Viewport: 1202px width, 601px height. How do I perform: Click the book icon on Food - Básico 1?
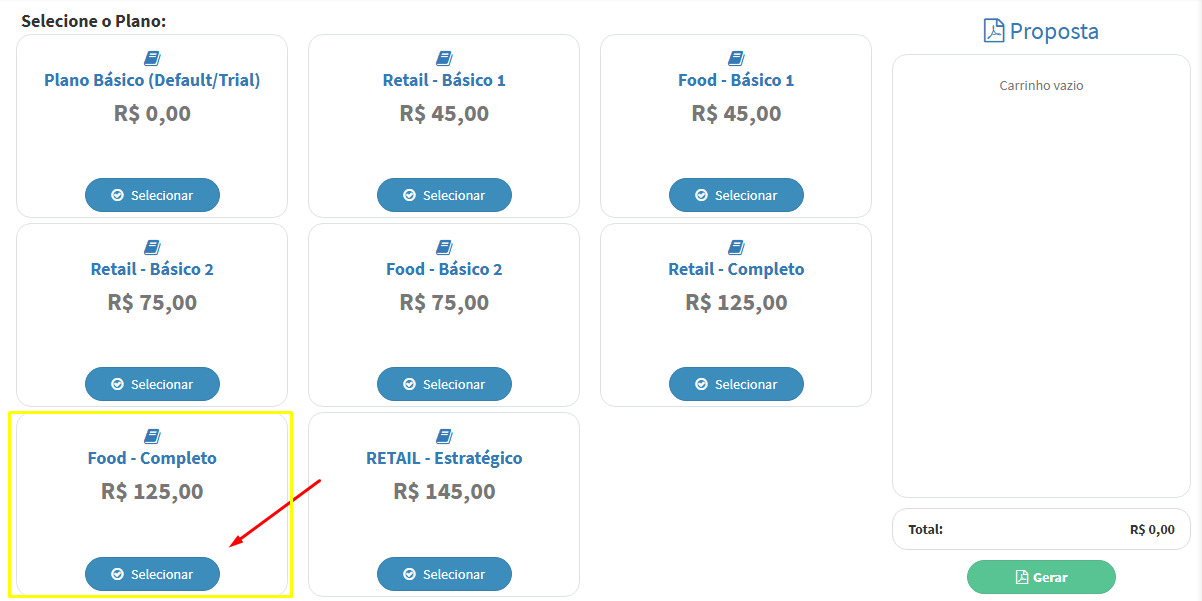[x=736, y=58]
